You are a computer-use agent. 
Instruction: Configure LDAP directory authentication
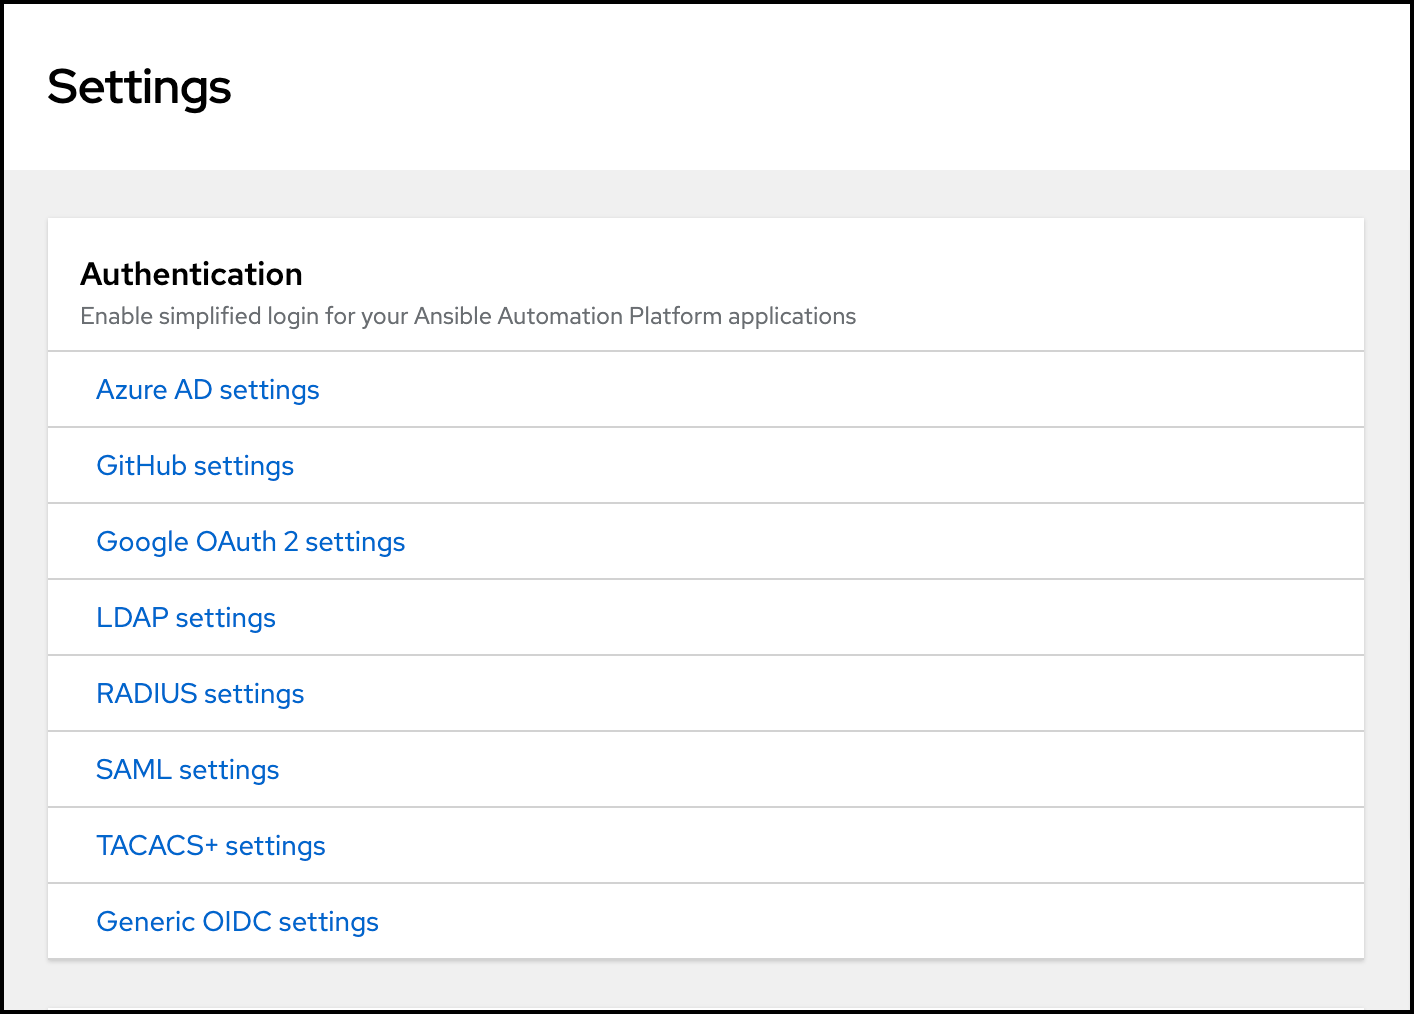pyautogui.click(x=186, y=618)
